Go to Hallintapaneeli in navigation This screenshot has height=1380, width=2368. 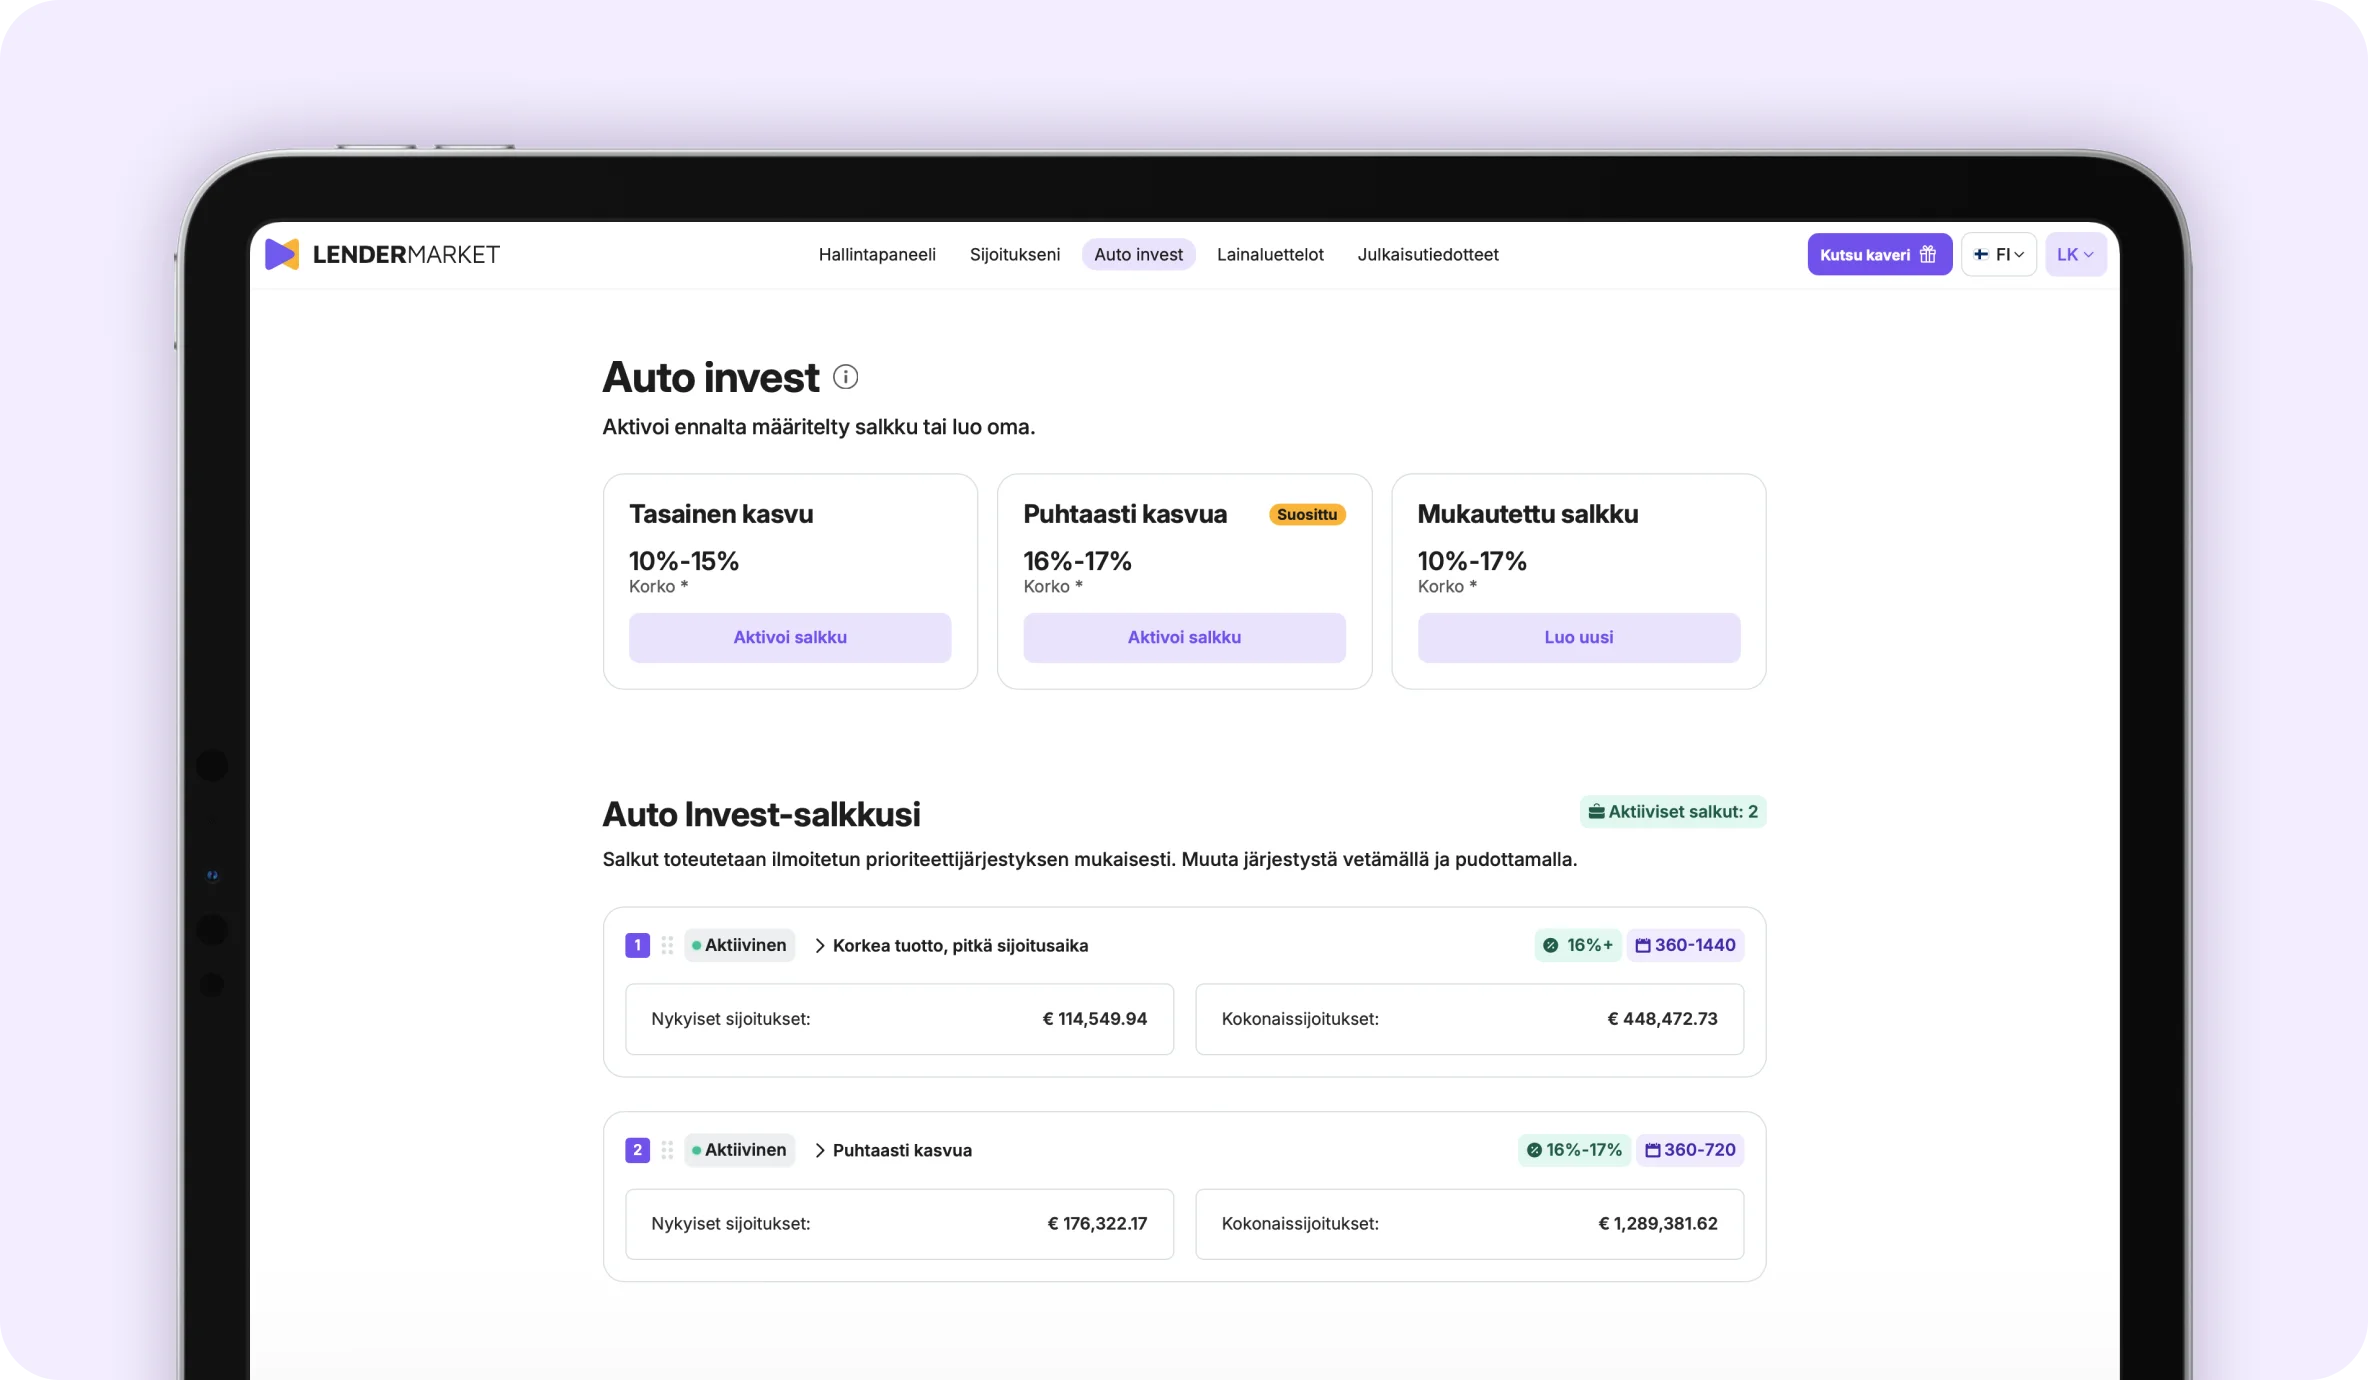877,254
